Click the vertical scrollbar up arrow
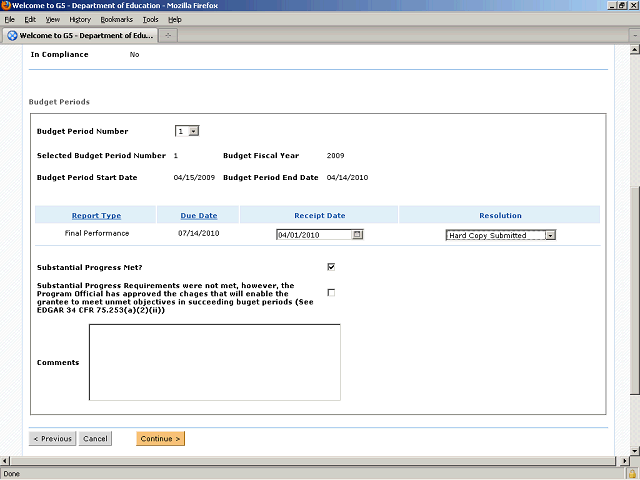 coord(634,50)
